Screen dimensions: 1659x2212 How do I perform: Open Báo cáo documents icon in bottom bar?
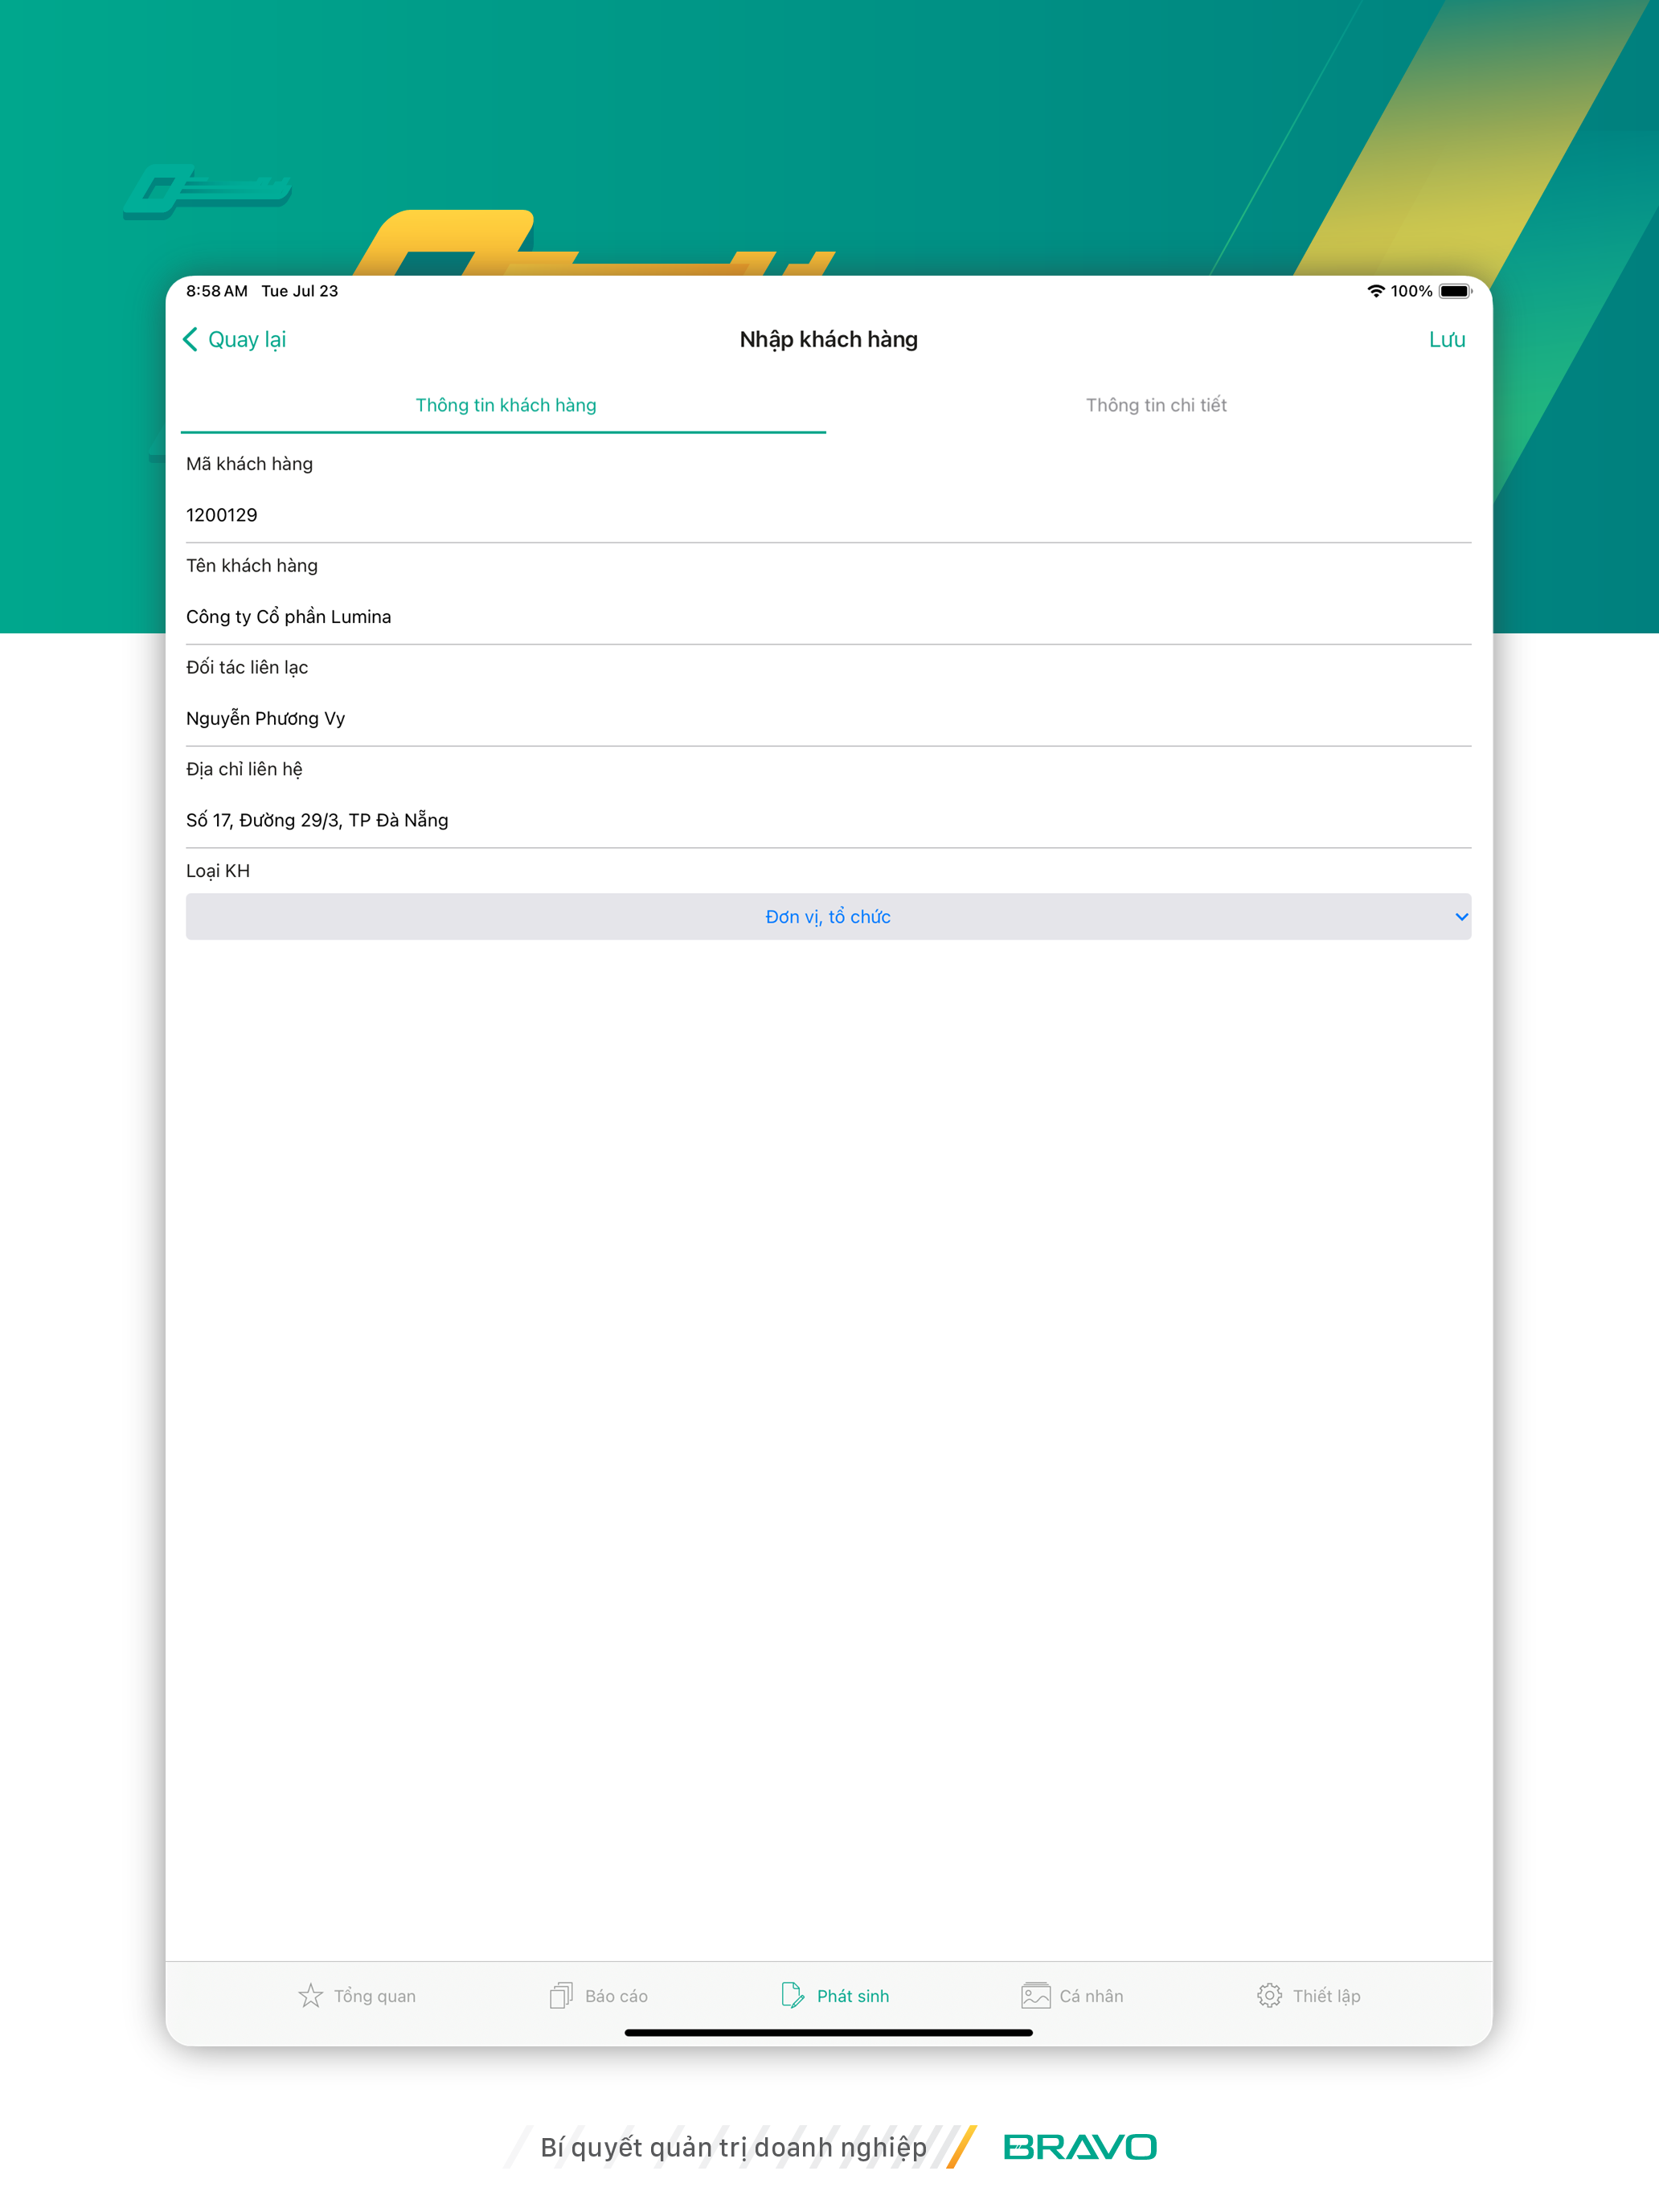561,1996
